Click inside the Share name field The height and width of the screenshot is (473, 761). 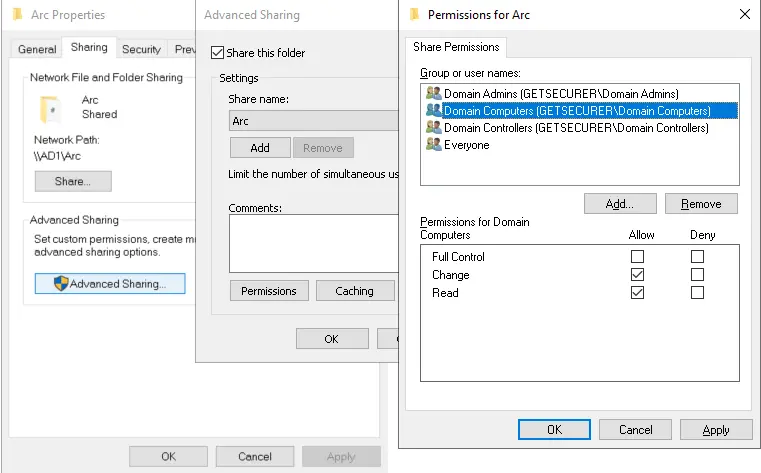312,121
